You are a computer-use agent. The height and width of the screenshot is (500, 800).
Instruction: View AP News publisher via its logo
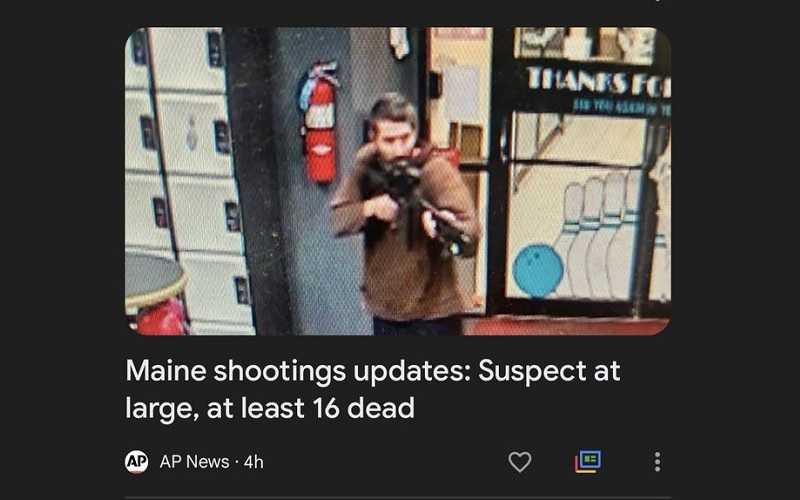[x=137, y=462]
